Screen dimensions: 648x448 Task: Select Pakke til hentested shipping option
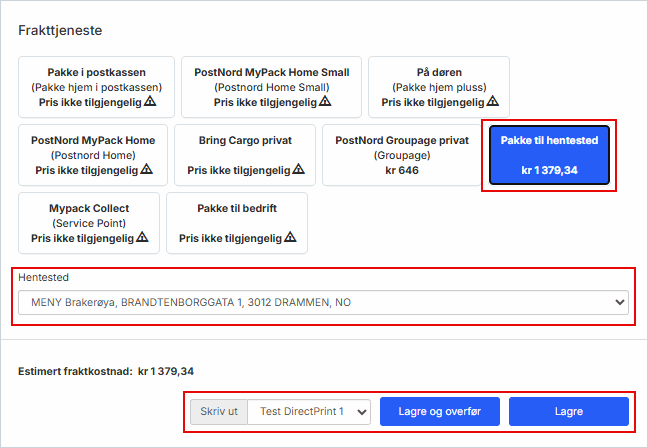pos(549,155)
